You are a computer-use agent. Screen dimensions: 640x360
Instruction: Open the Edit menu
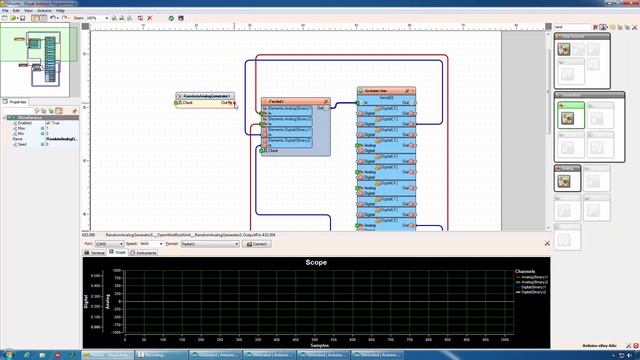pos(16,11)
